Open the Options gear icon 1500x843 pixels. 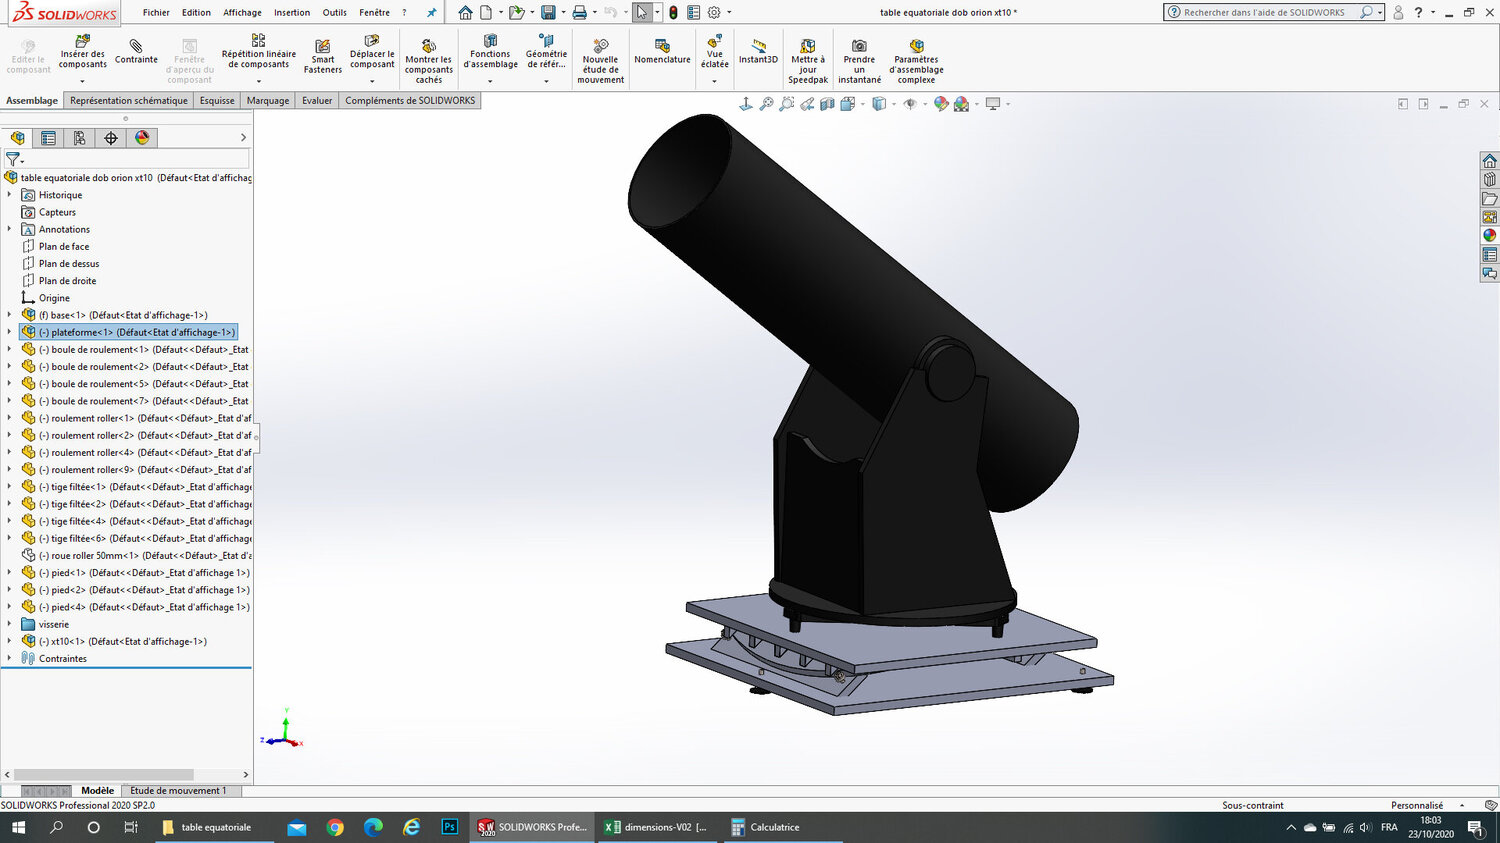pyautogui.click(x=714, y=13)
